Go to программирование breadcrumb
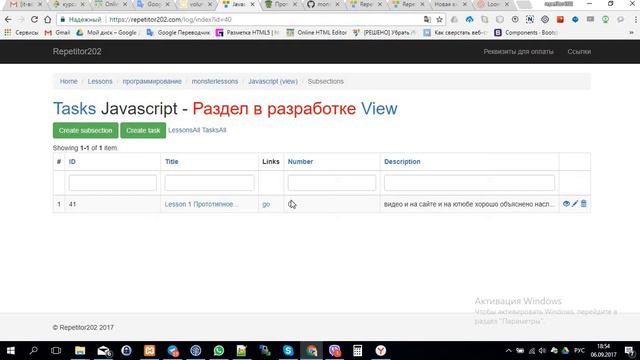640x360 pixels. click(x=152, y=81)
